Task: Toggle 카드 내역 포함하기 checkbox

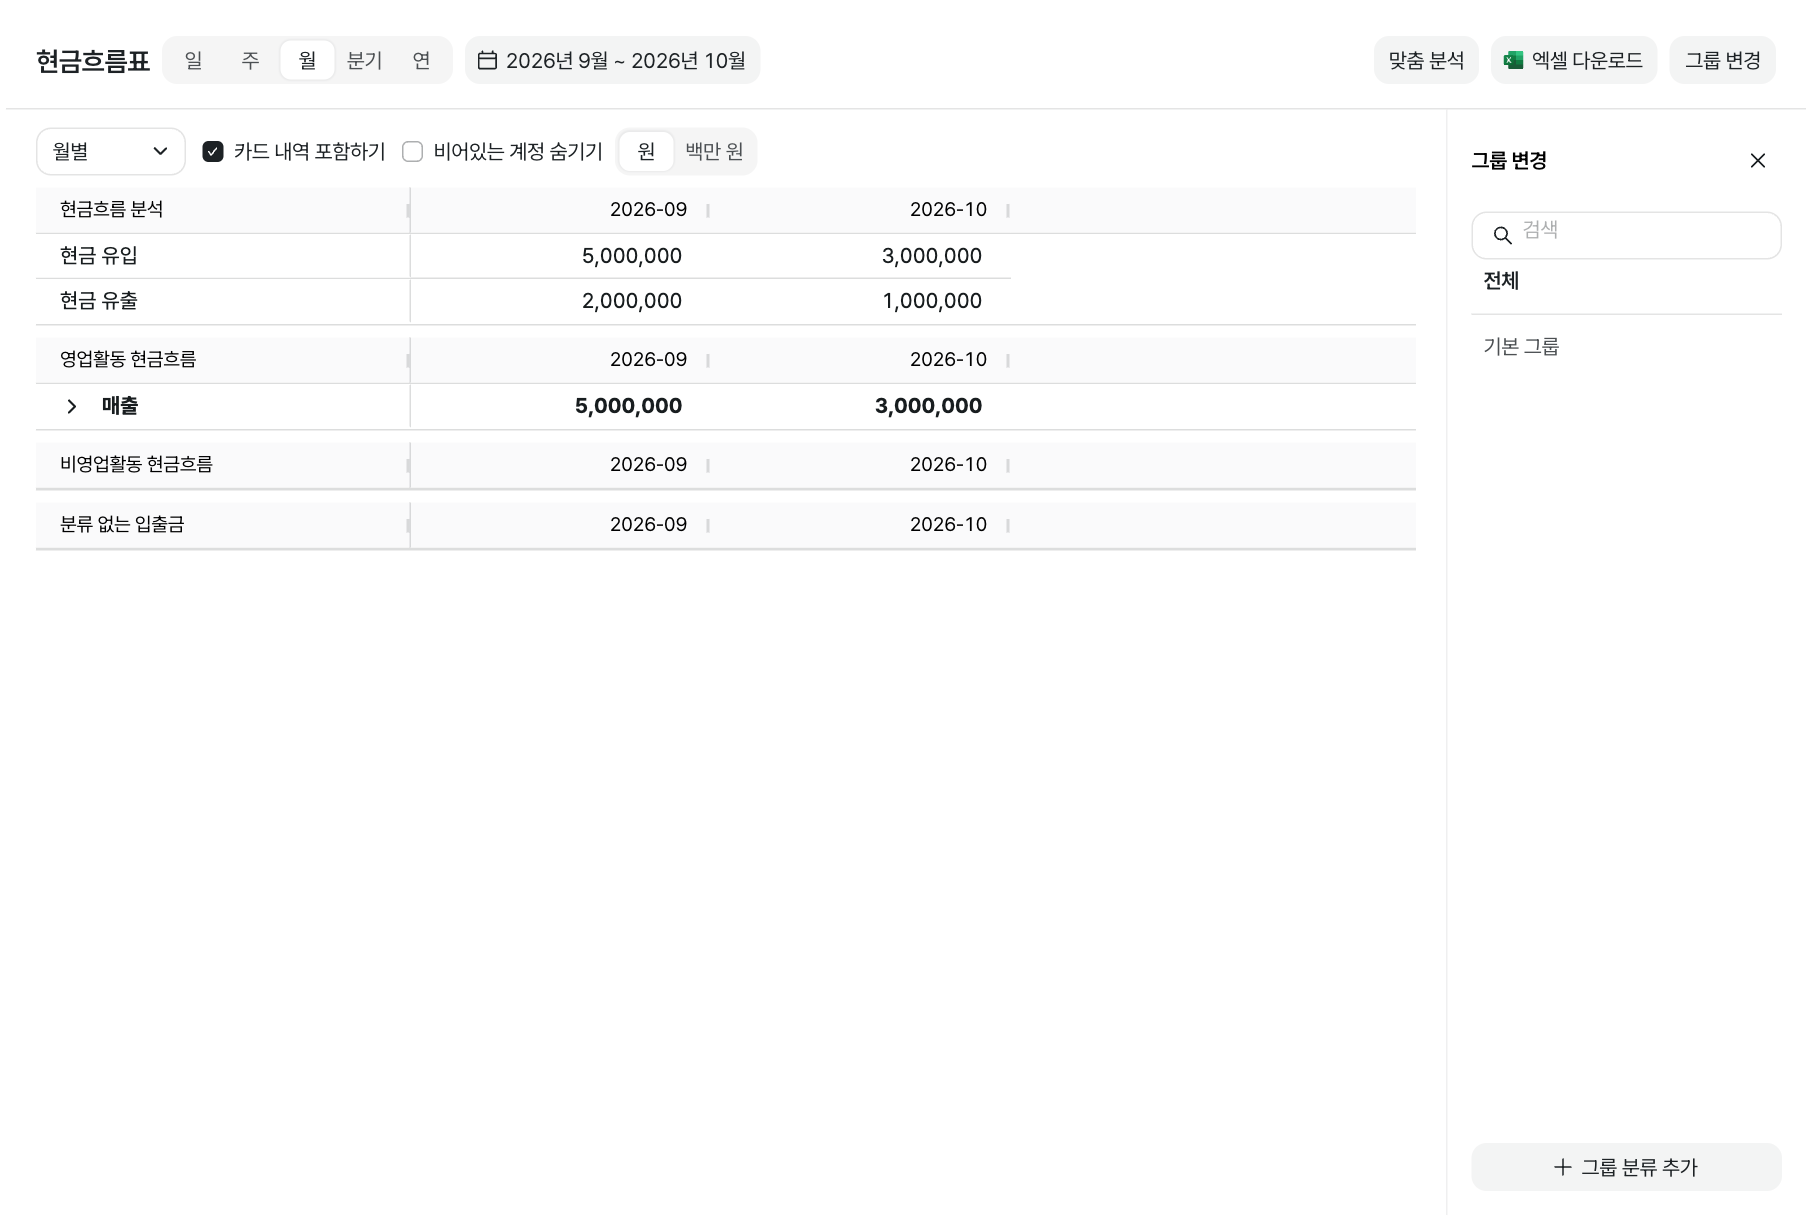Action: [213, 151]
